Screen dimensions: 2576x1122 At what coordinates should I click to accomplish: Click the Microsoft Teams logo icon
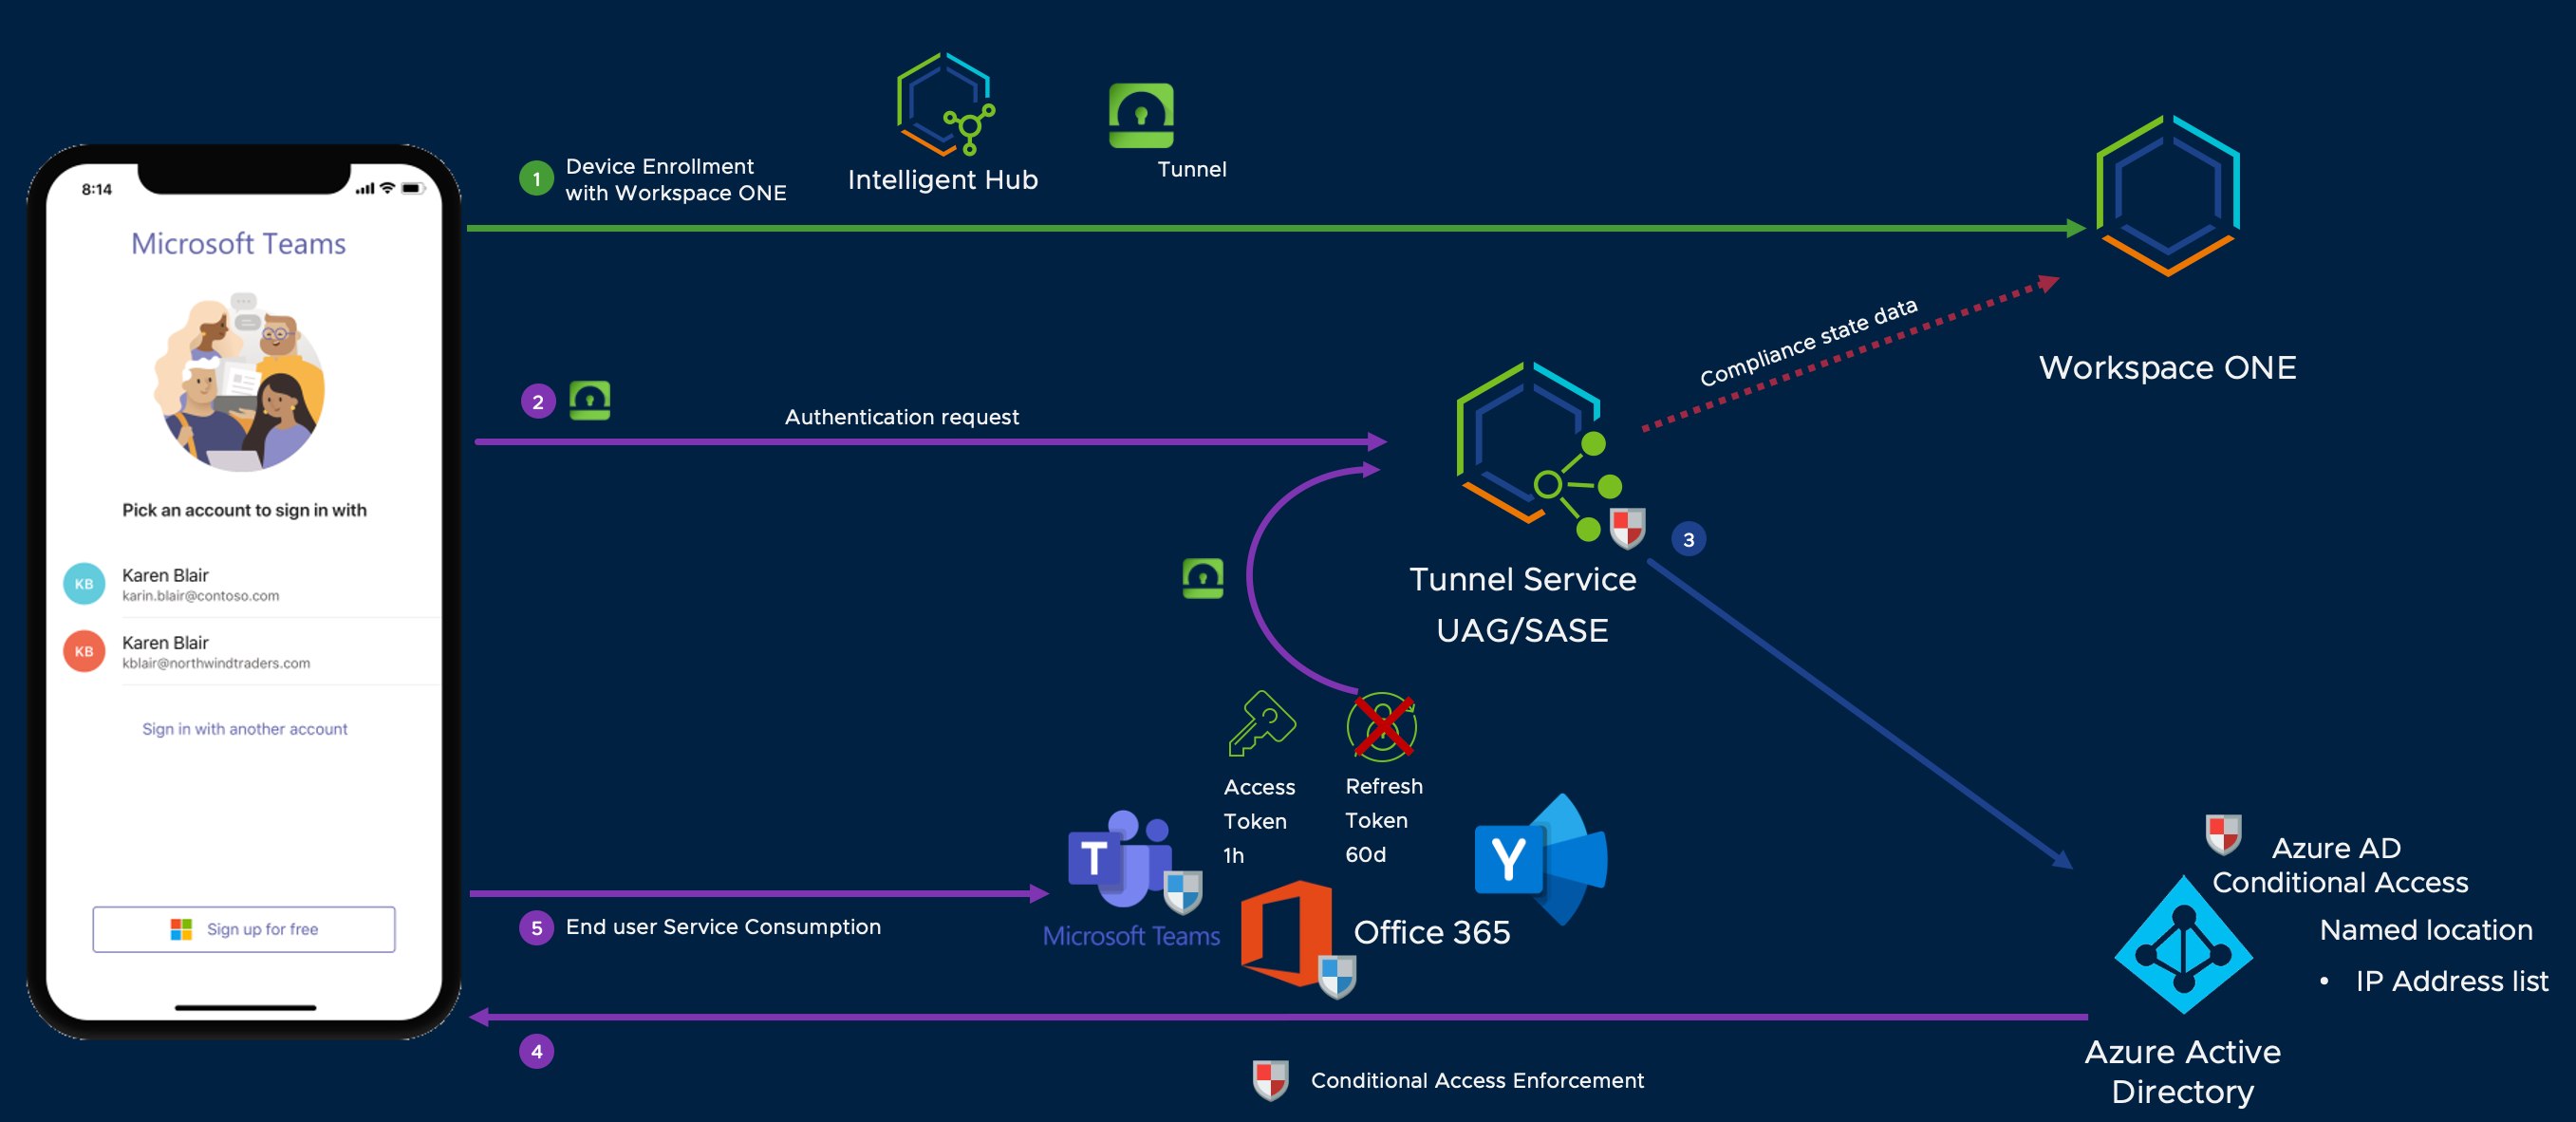(1120, 859)
